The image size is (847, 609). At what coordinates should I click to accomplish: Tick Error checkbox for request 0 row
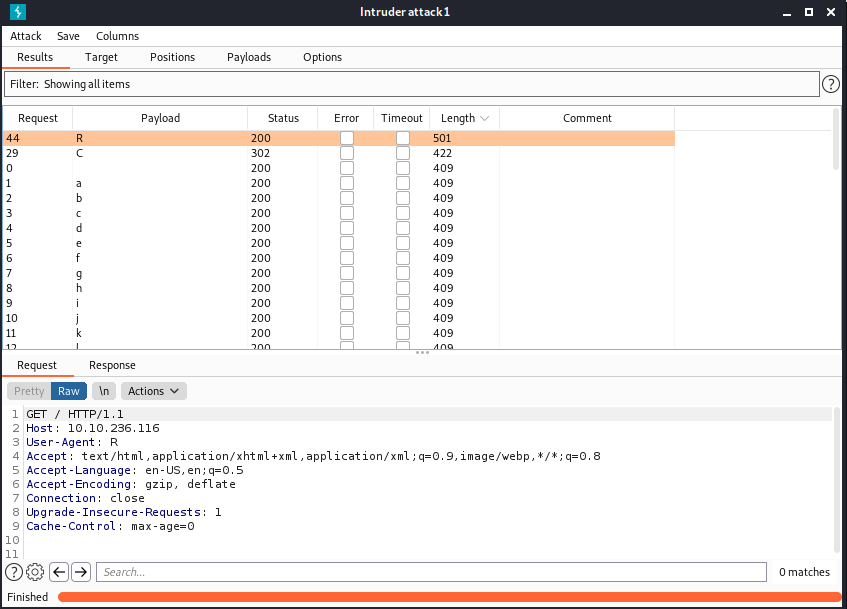[x=347, y=169]
